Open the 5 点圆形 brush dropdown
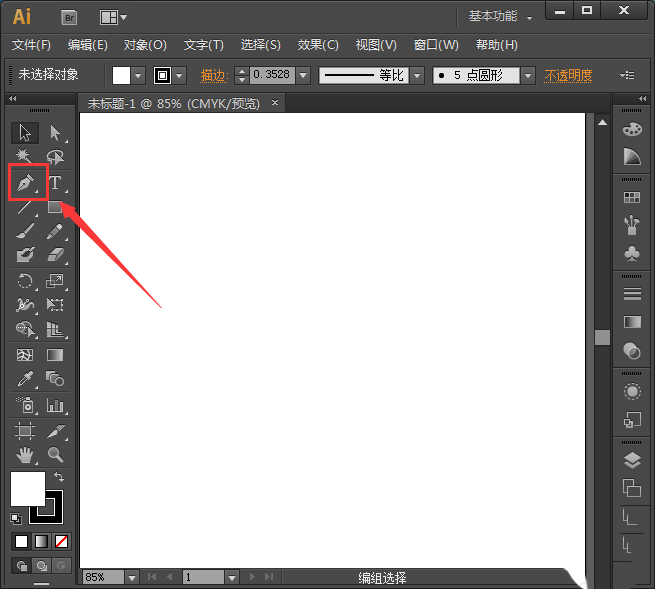The image size is (655, 589). [x=528, y=76]
